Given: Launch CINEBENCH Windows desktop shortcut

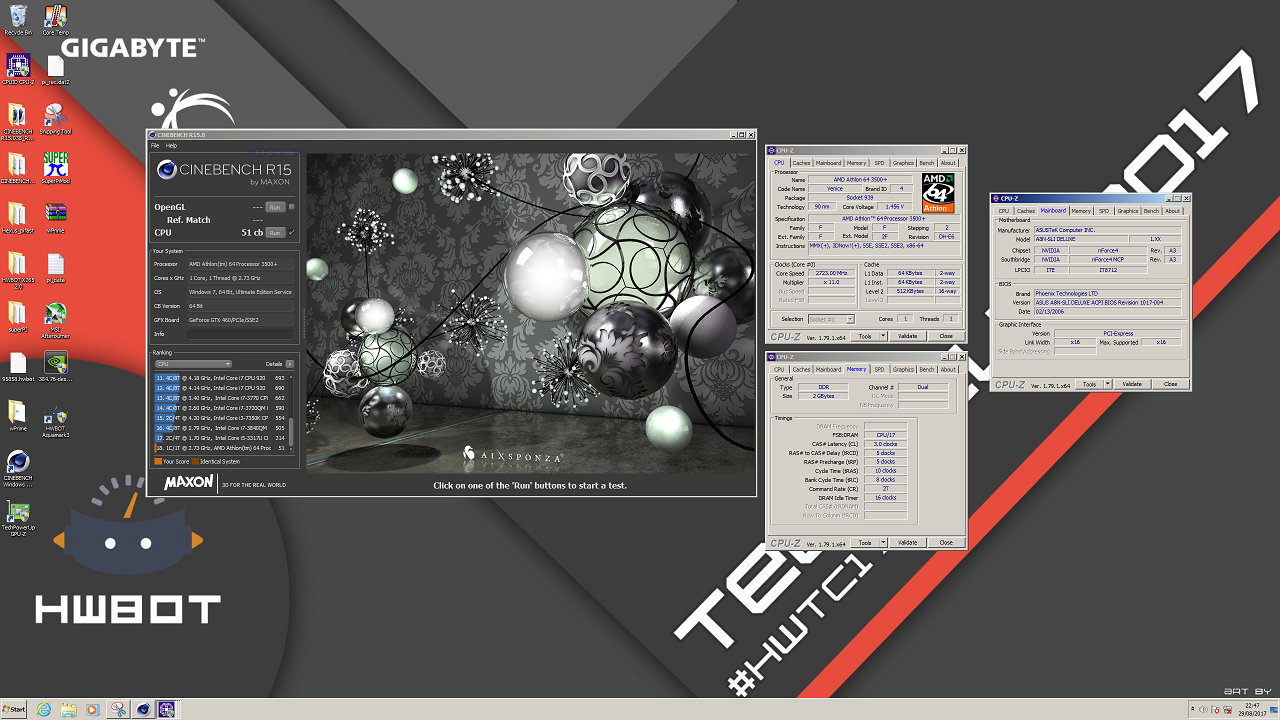Looking at the screenshot, I should [x=17, y=468].
